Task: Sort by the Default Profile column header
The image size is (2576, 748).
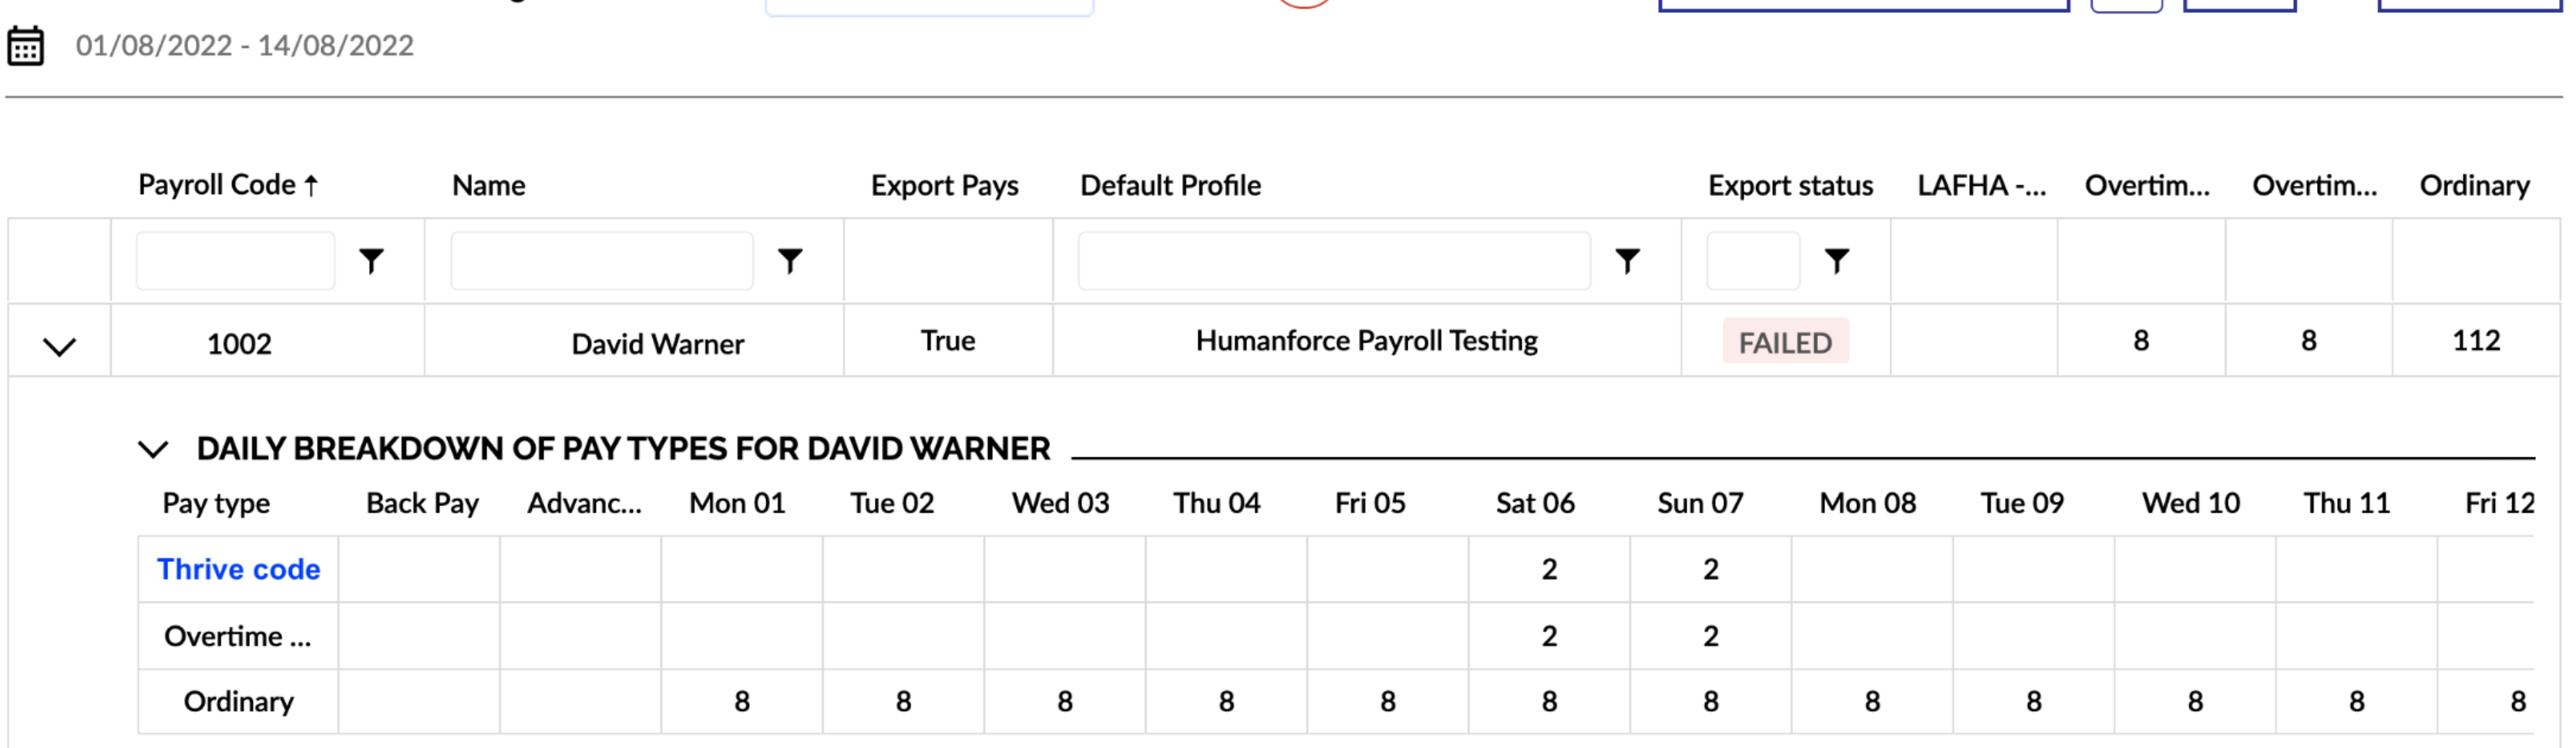Action: tap(1171, 185)
